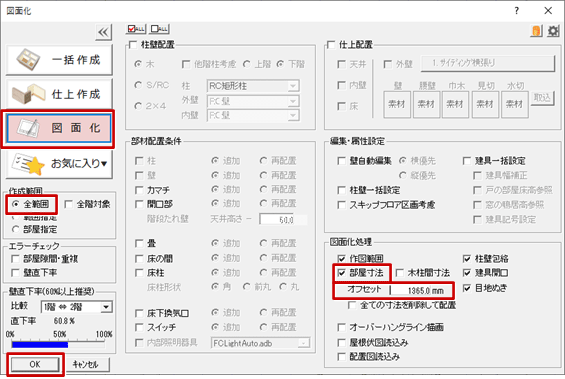Toggle 床柱 checkbox

point(139,273)
